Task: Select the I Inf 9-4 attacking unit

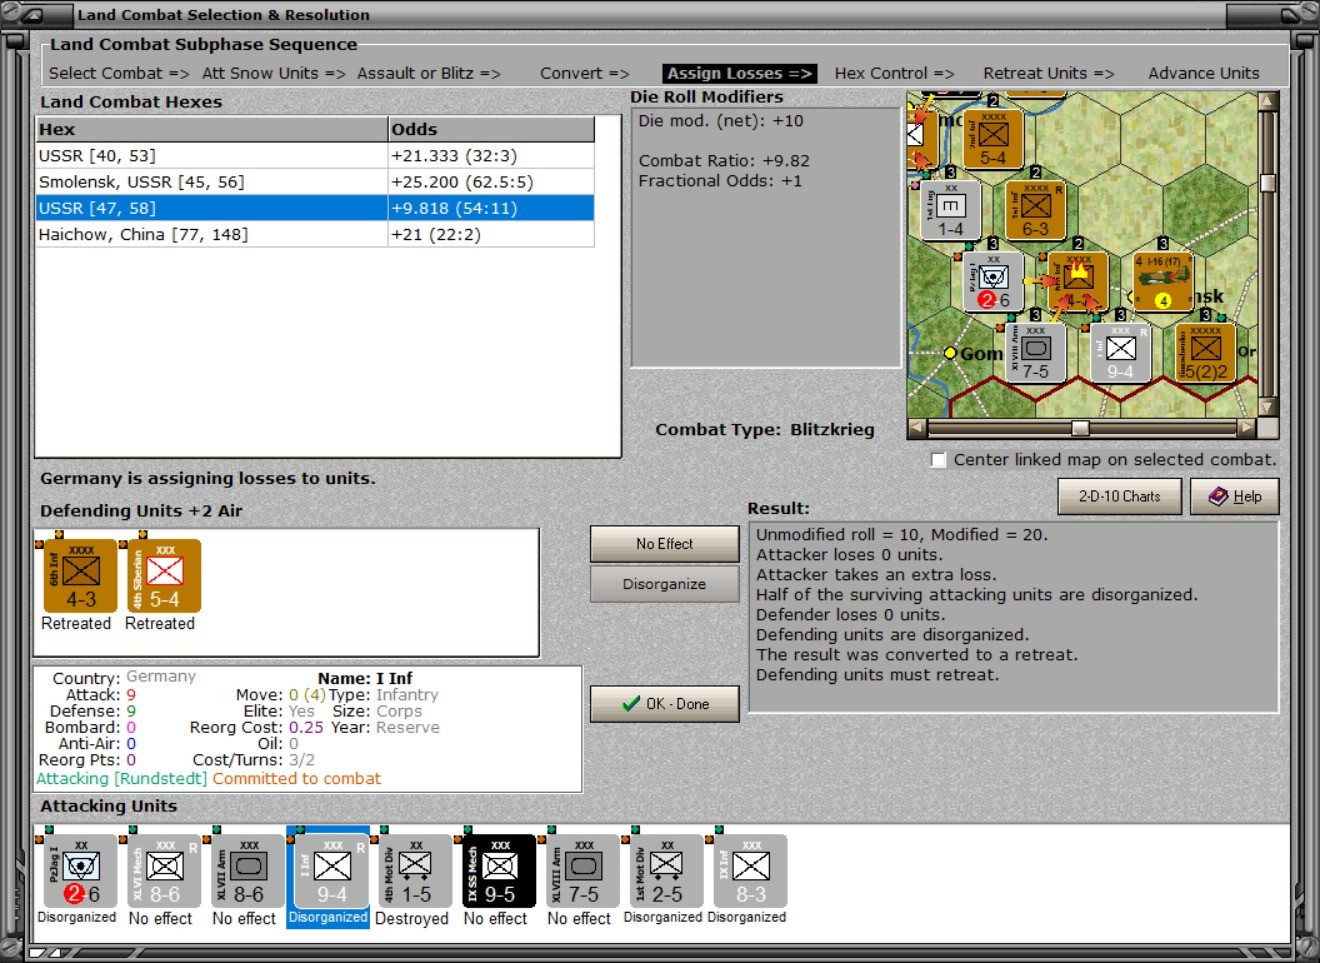Action: [332, 871]
